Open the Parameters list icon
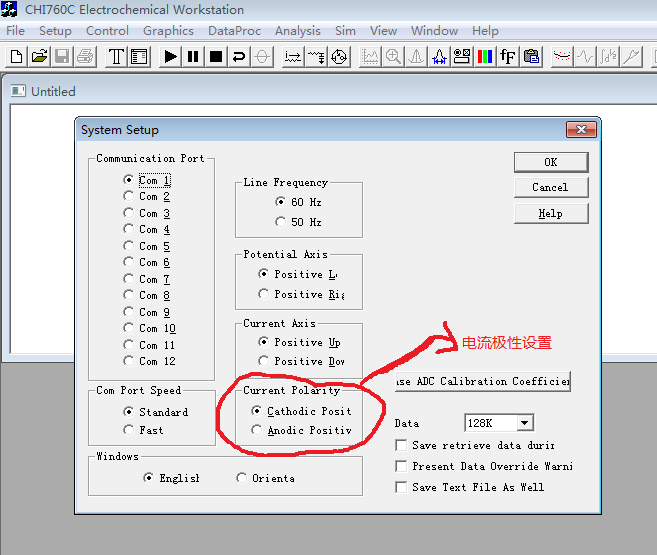Image resolution: width=657 pixels, height=555 pixels. click(x=139, y=56)
